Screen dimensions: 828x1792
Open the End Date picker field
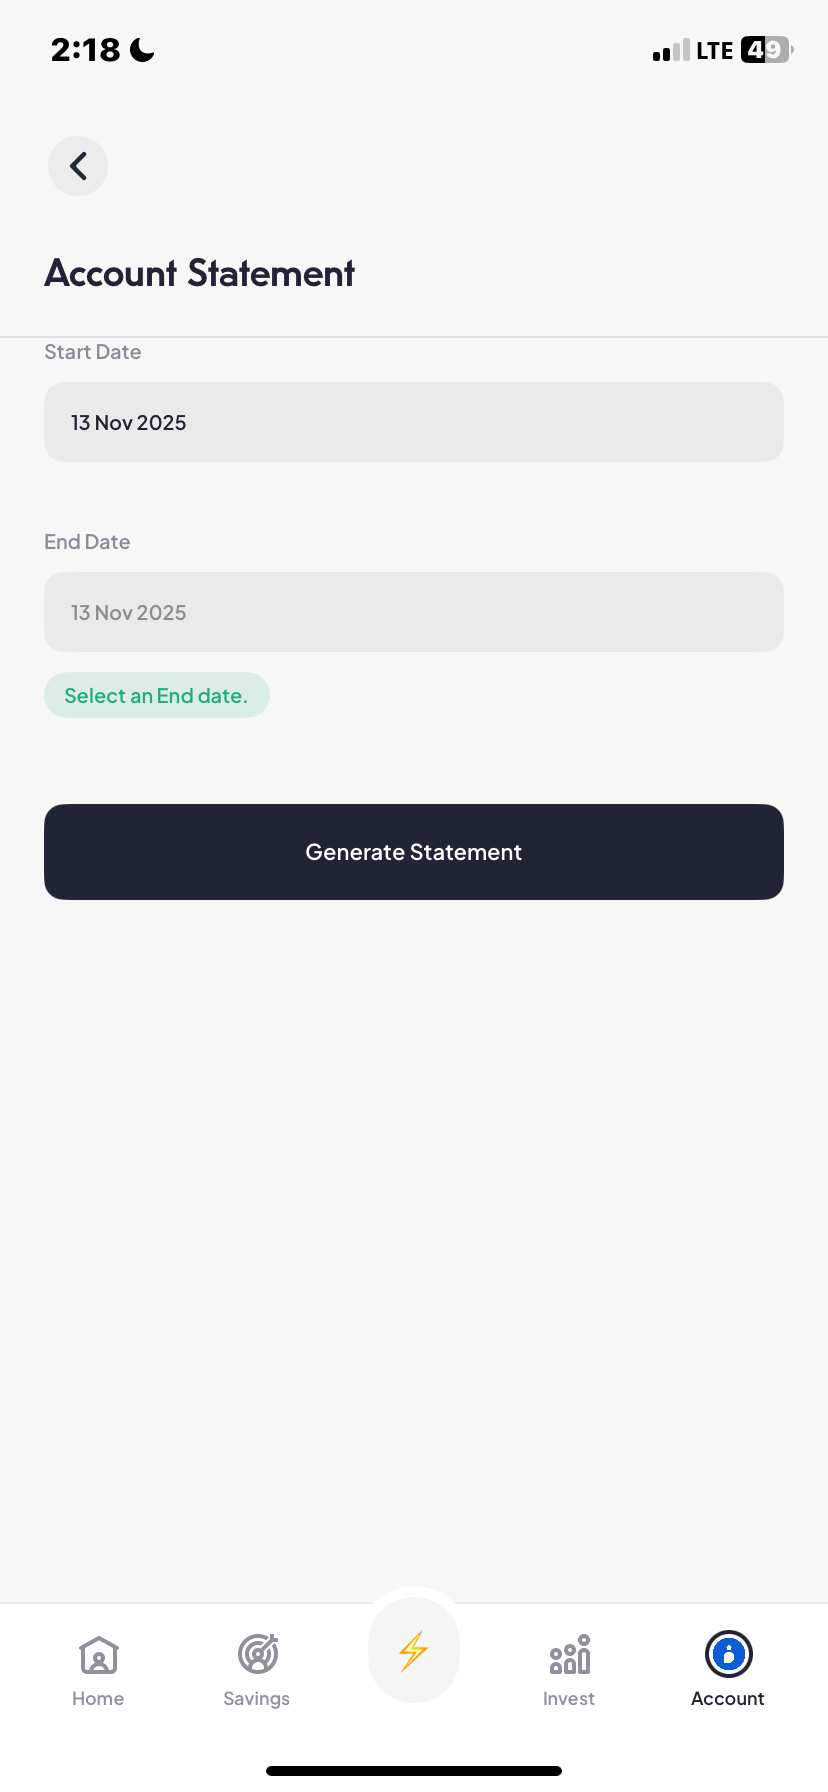[414, 612]
